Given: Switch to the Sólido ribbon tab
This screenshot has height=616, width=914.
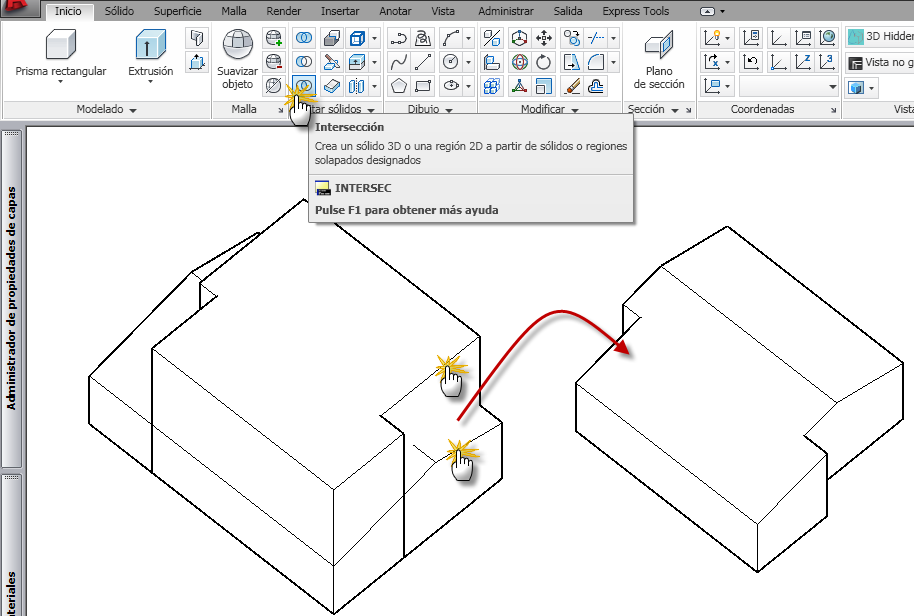Looking at the screenshot, I should (x=119, y=11).
